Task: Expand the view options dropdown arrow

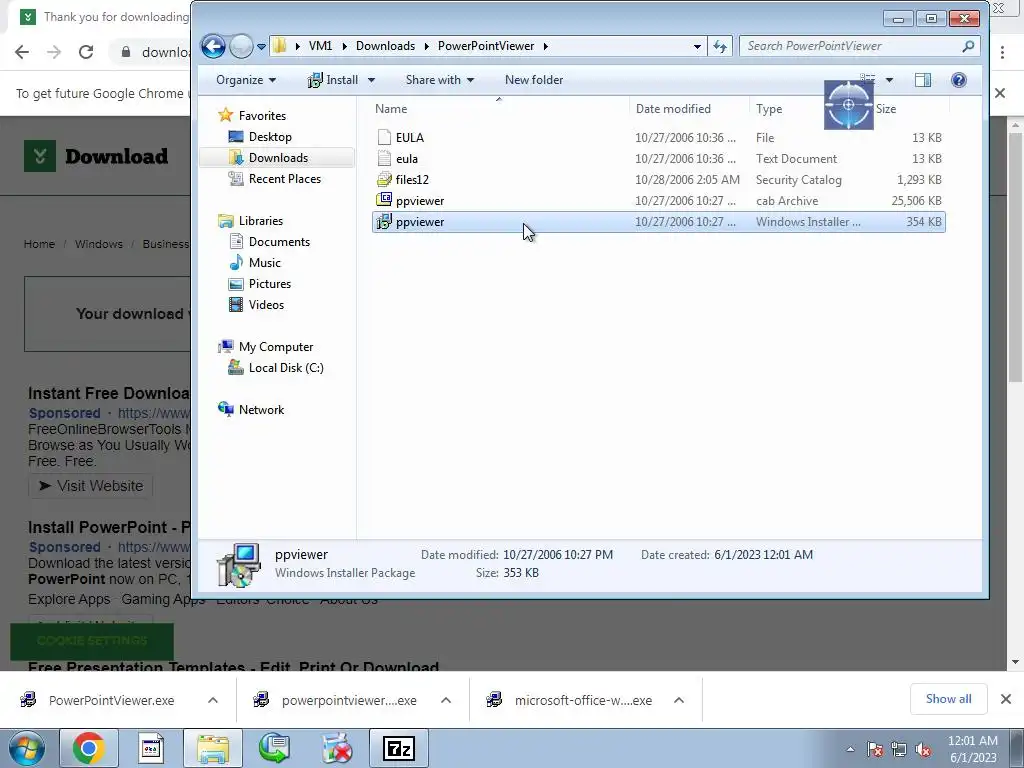Action: click(x=889, y=80)
